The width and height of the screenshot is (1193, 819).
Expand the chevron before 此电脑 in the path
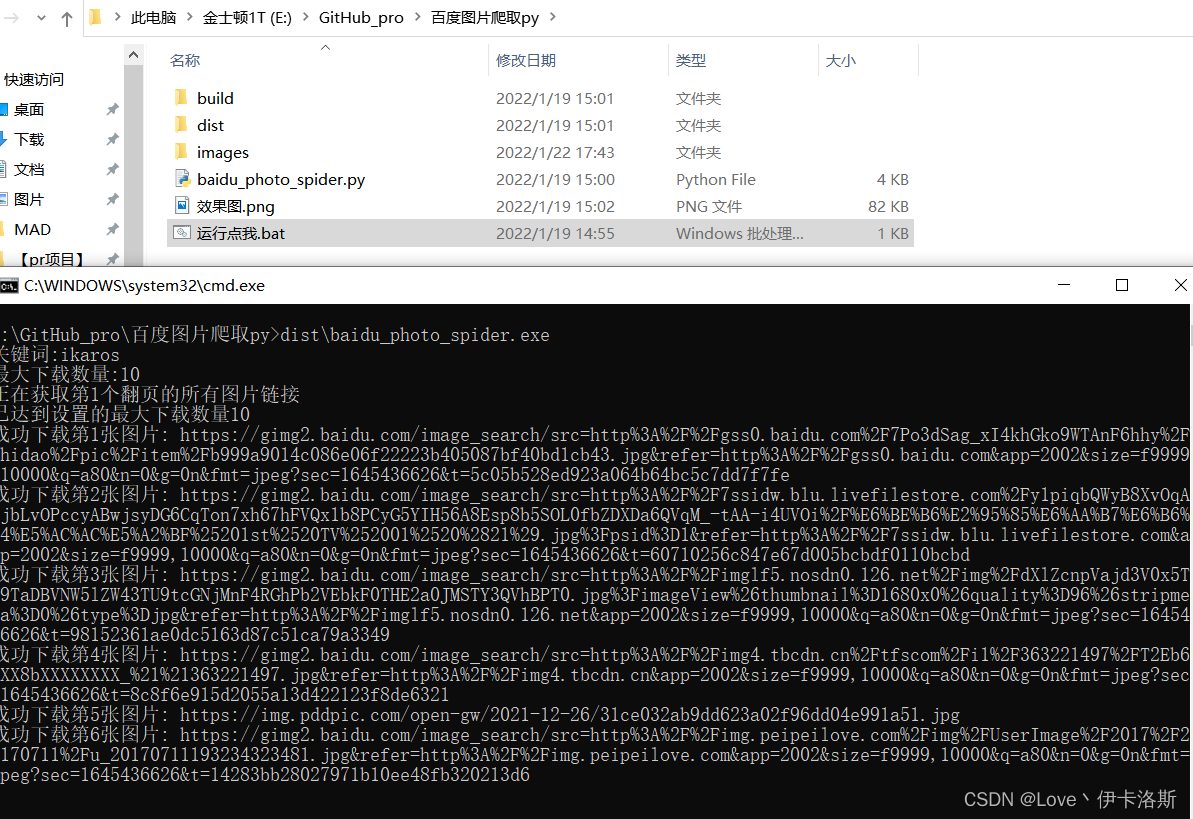pyautogui.click(x=117, y=17)
